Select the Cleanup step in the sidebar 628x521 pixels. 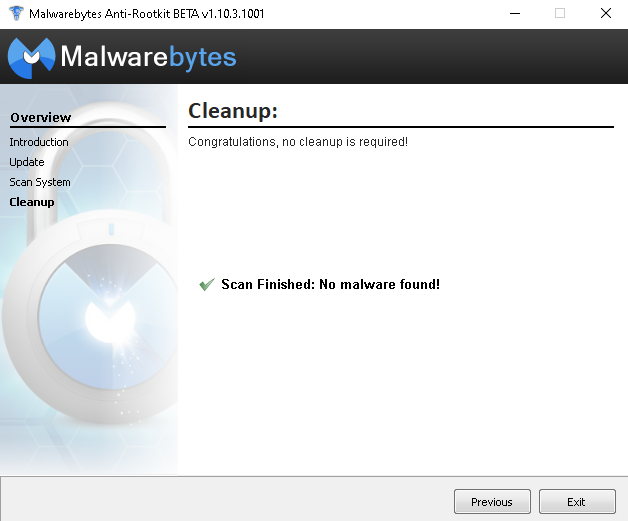32,202
